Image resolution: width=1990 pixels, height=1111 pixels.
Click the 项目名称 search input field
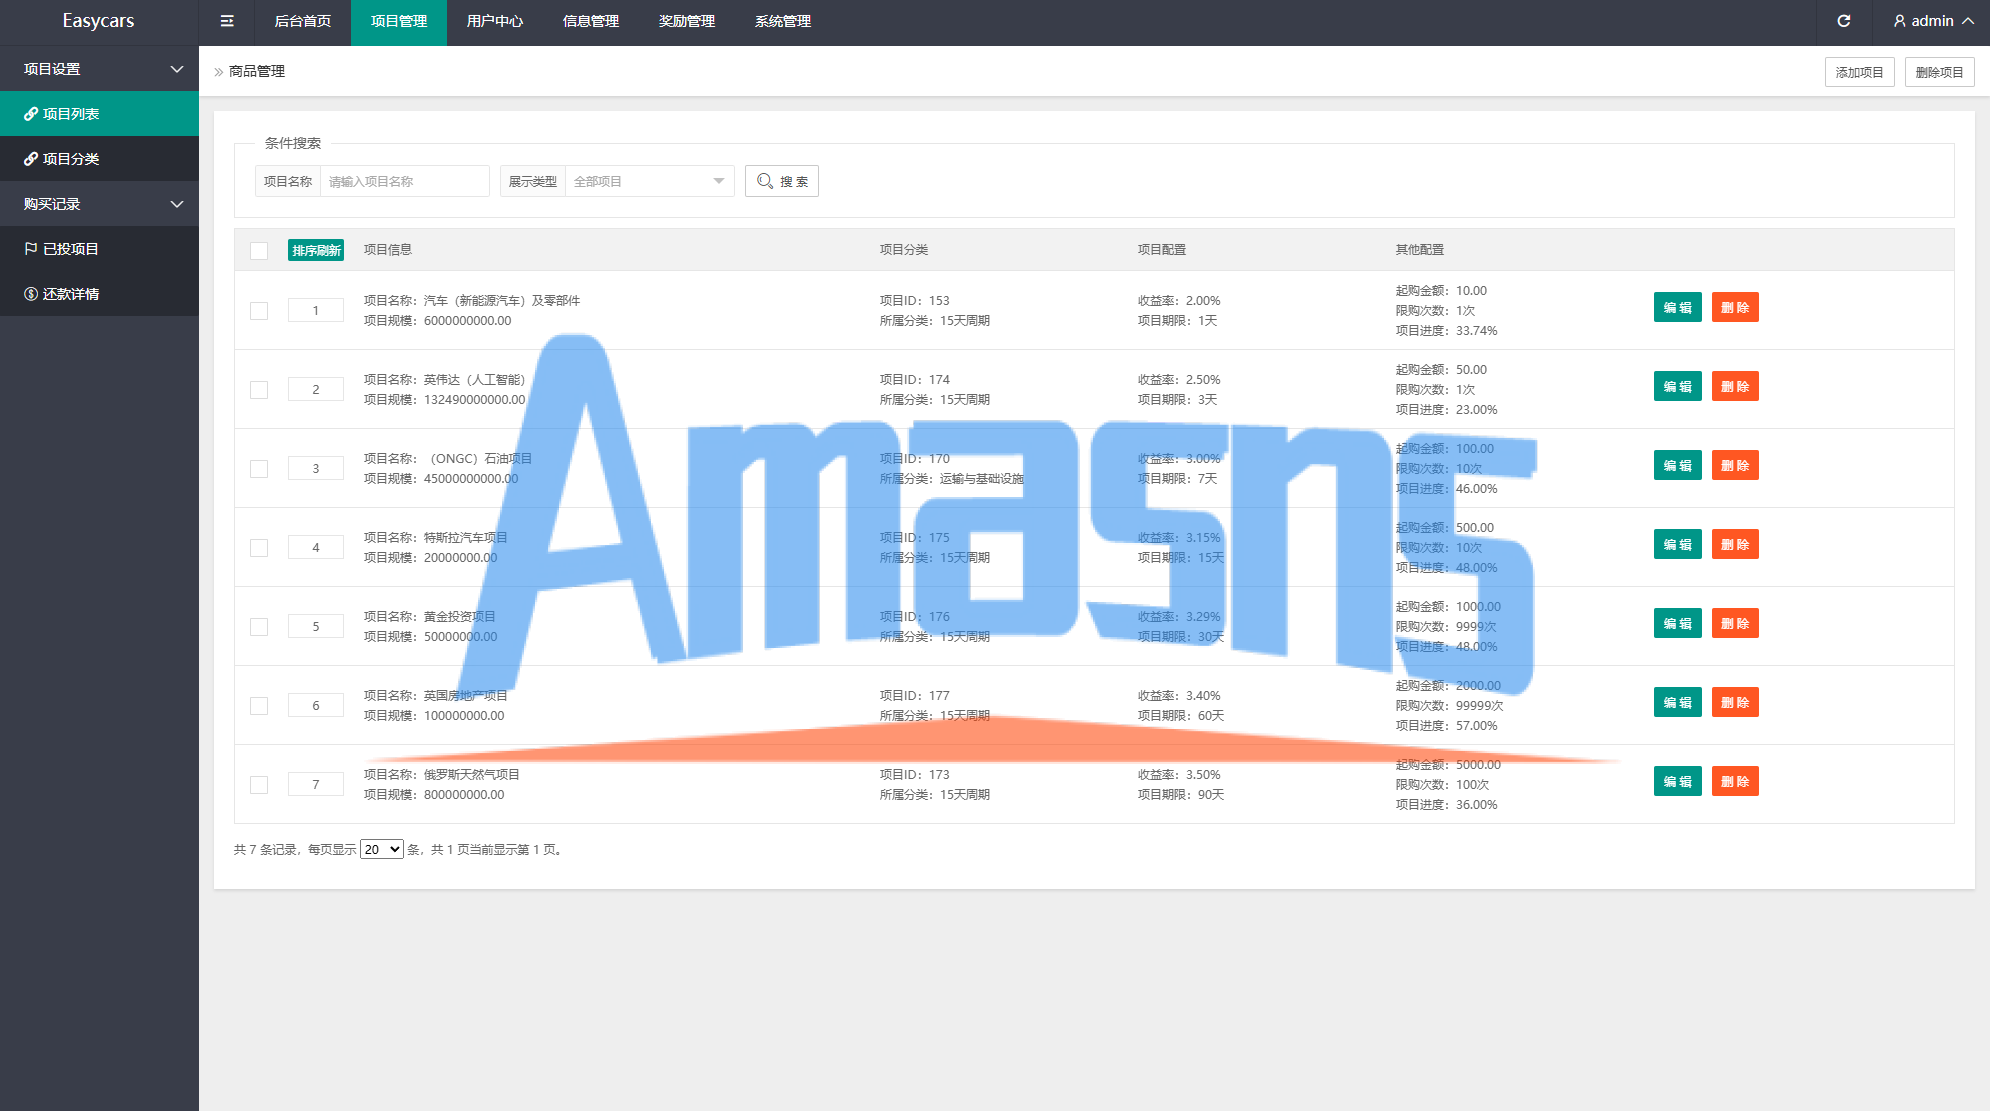403,181
